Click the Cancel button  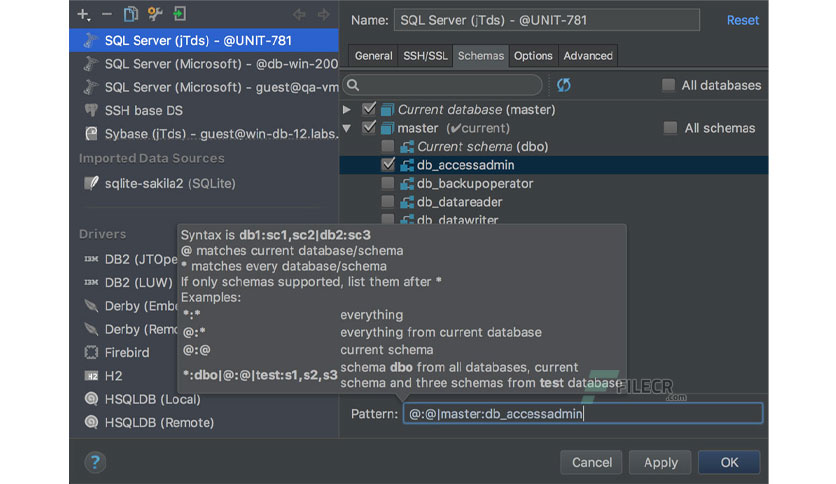pos(591,462)
